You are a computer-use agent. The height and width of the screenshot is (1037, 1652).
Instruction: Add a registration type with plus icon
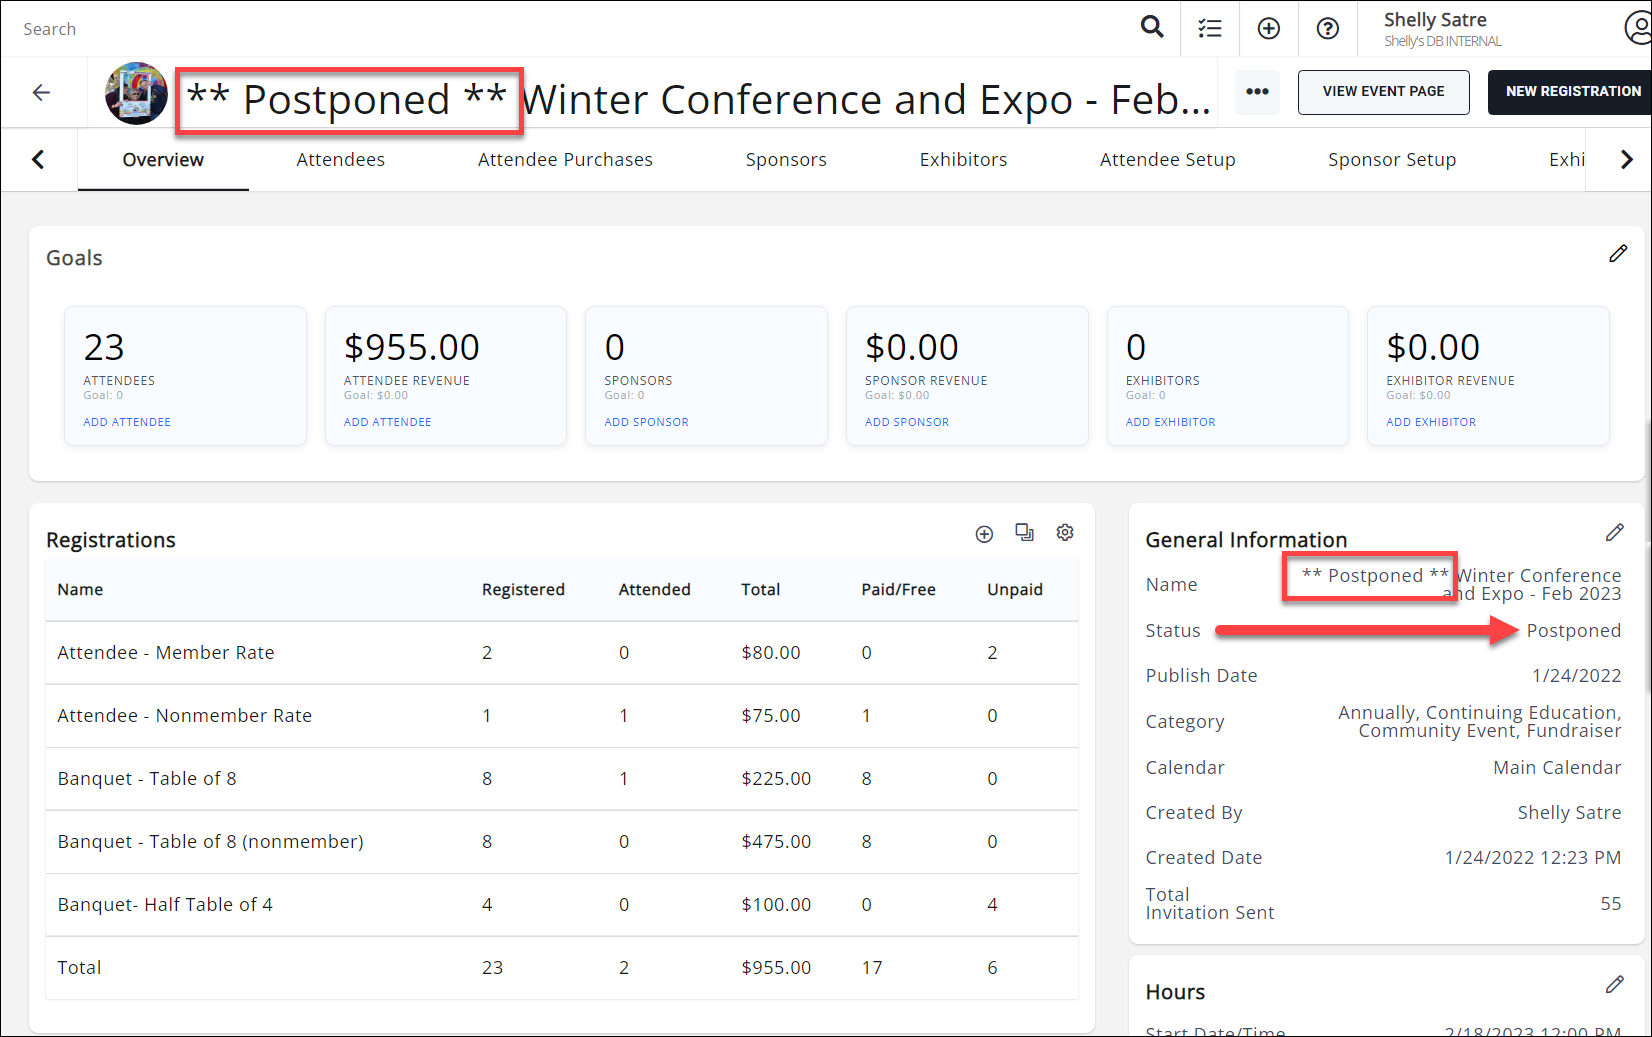point(984,534)
